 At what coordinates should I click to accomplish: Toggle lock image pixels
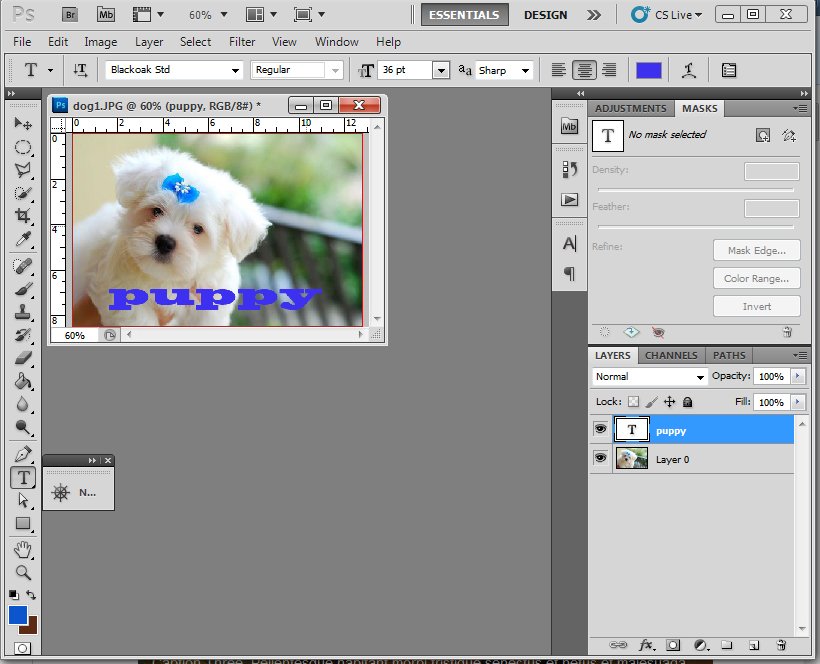pyautogui.click(x=652, y=402)
